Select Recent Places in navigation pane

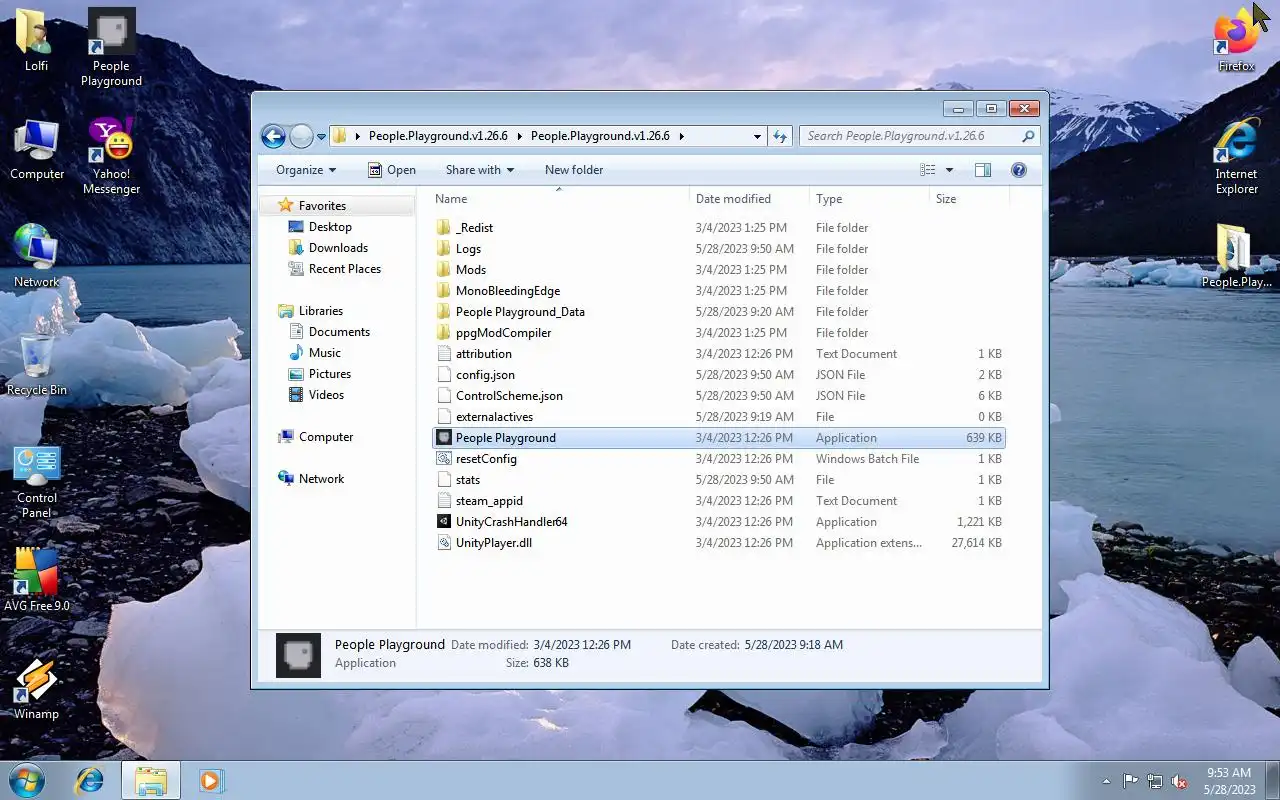[344, 269]
